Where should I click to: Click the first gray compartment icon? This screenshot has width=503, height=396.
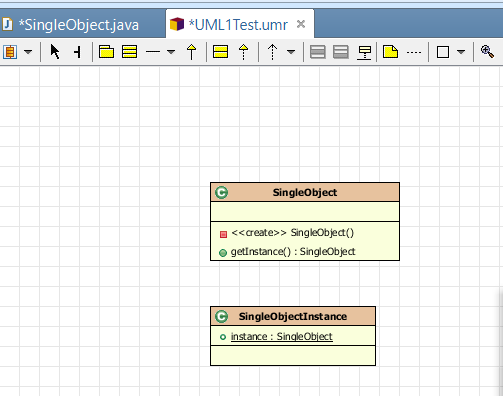[318, 52]
